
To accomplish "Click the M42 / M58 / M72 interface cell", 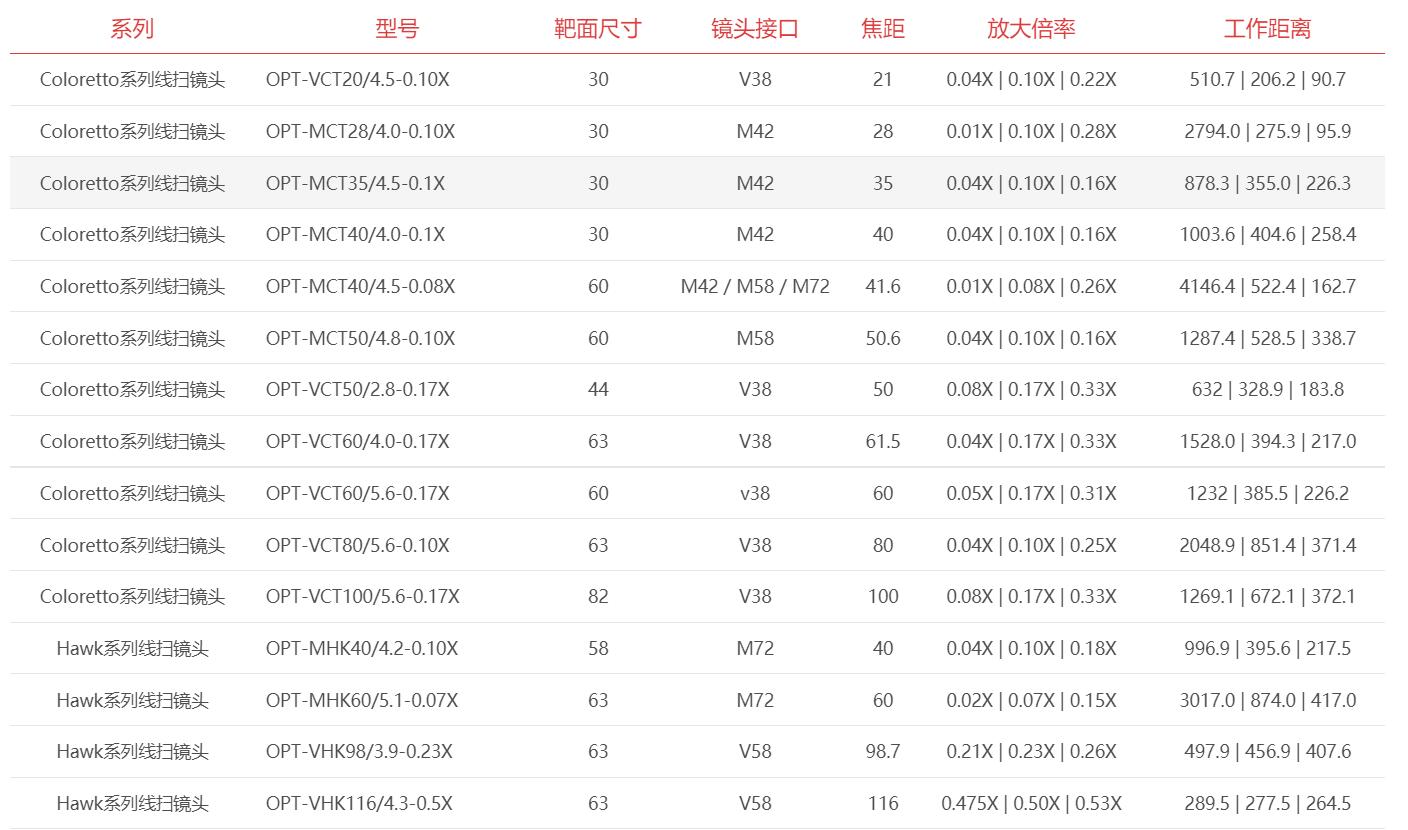I will pos(755,286).
